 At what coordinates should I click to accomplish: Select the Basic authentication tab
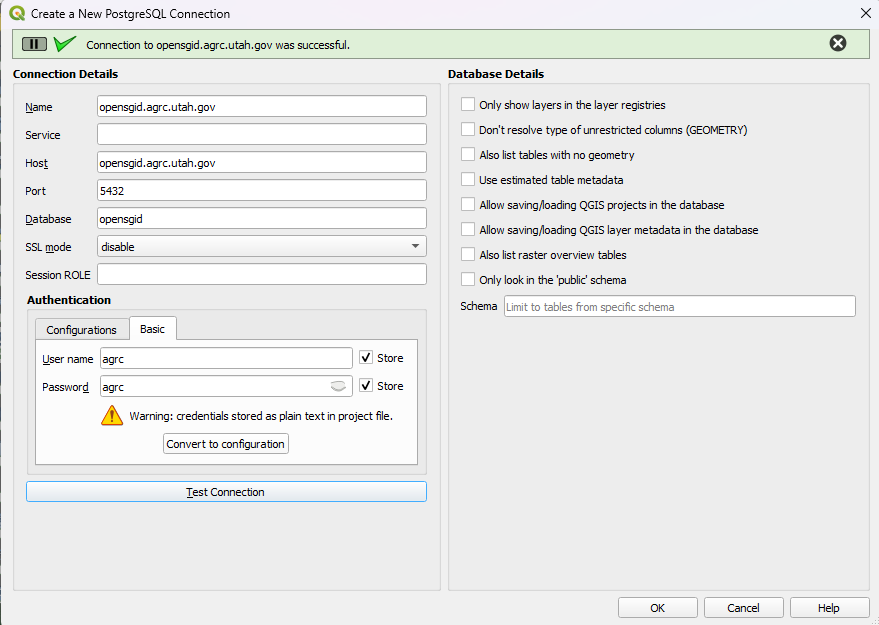[x=152, y=328]
